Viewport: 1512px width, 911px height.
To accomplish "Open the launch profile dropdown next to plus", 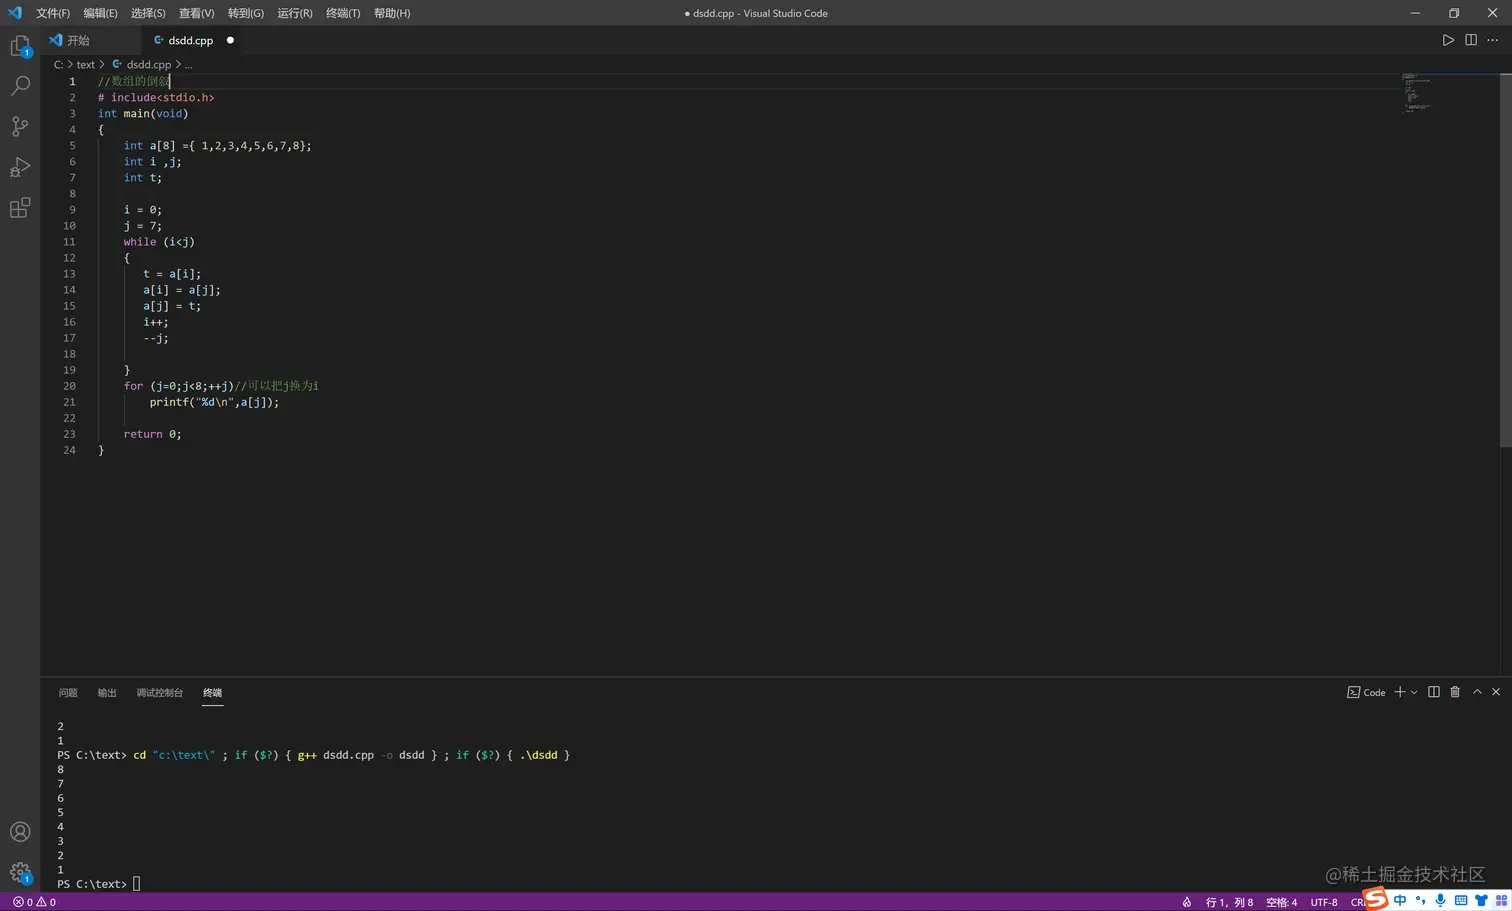I will click(1414, 692).
